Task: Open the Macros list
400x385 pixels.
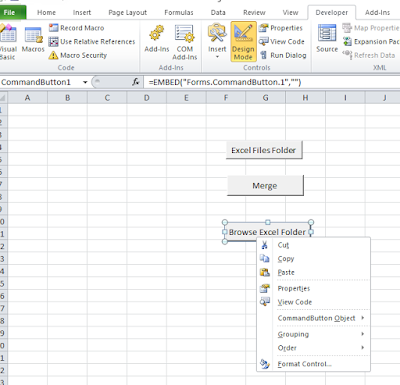Action: point(33,39)
